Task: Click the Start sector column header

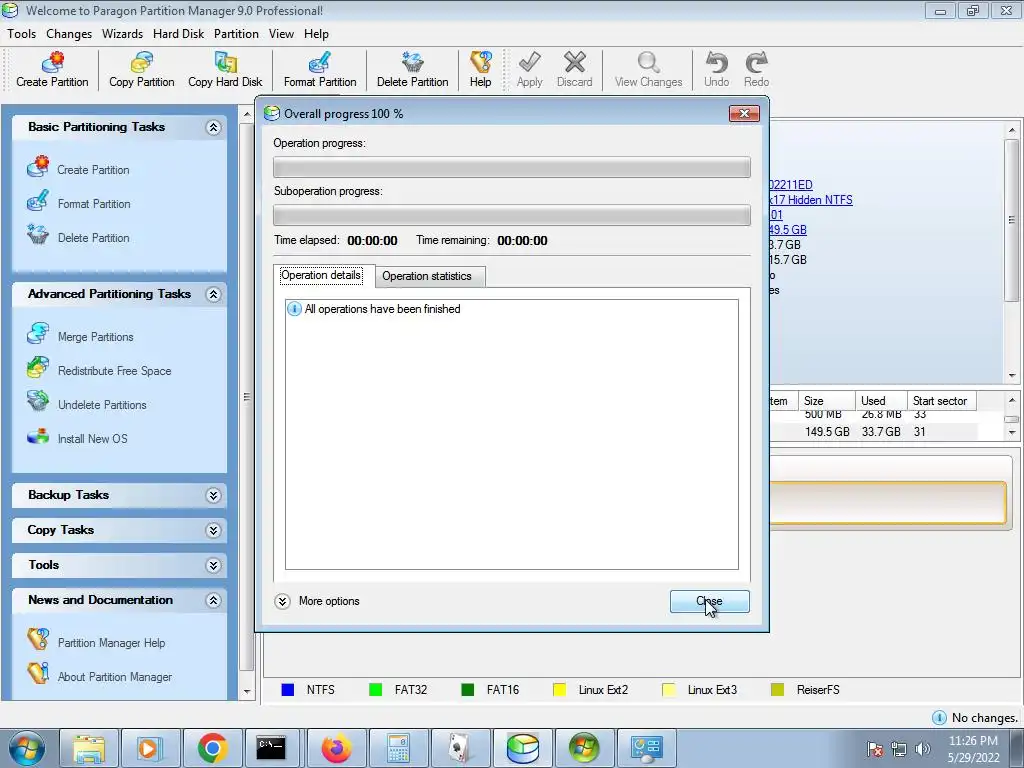Action: point(942,401)
